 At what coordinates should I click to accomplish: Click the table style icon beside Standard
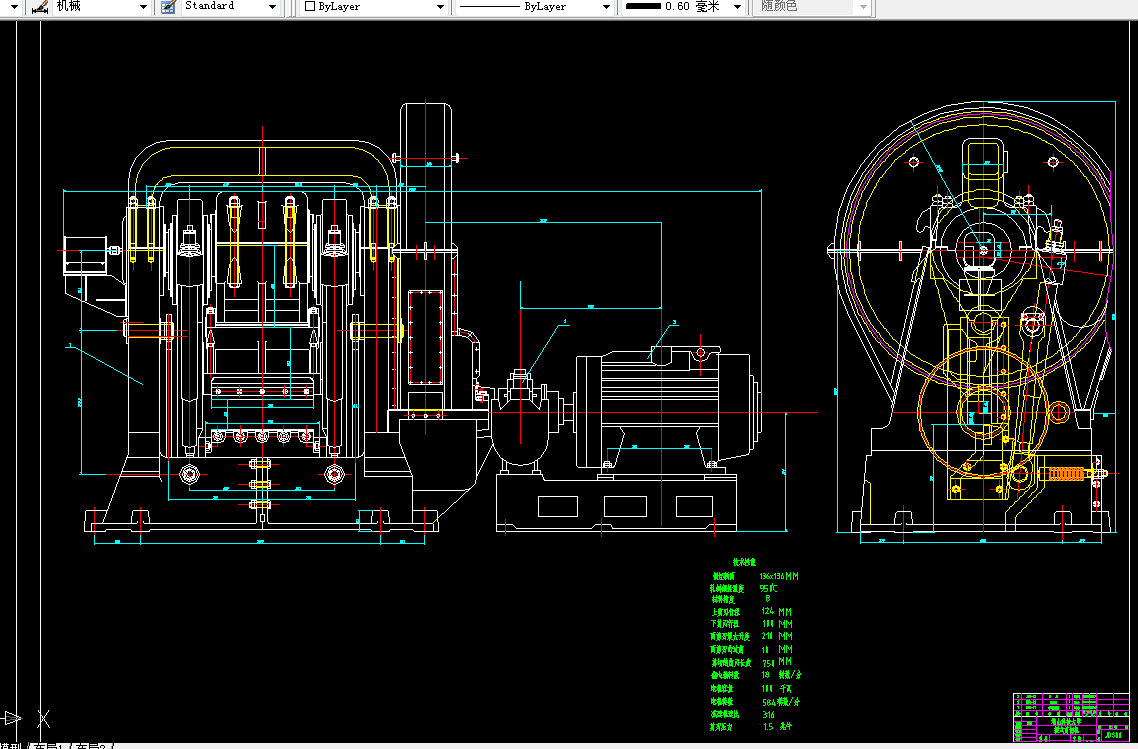168,7
